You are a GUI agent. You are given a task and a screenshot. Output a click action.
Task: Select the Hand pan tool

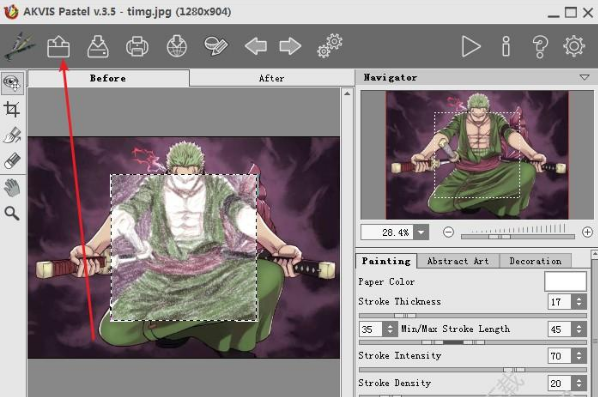point(12,188)
